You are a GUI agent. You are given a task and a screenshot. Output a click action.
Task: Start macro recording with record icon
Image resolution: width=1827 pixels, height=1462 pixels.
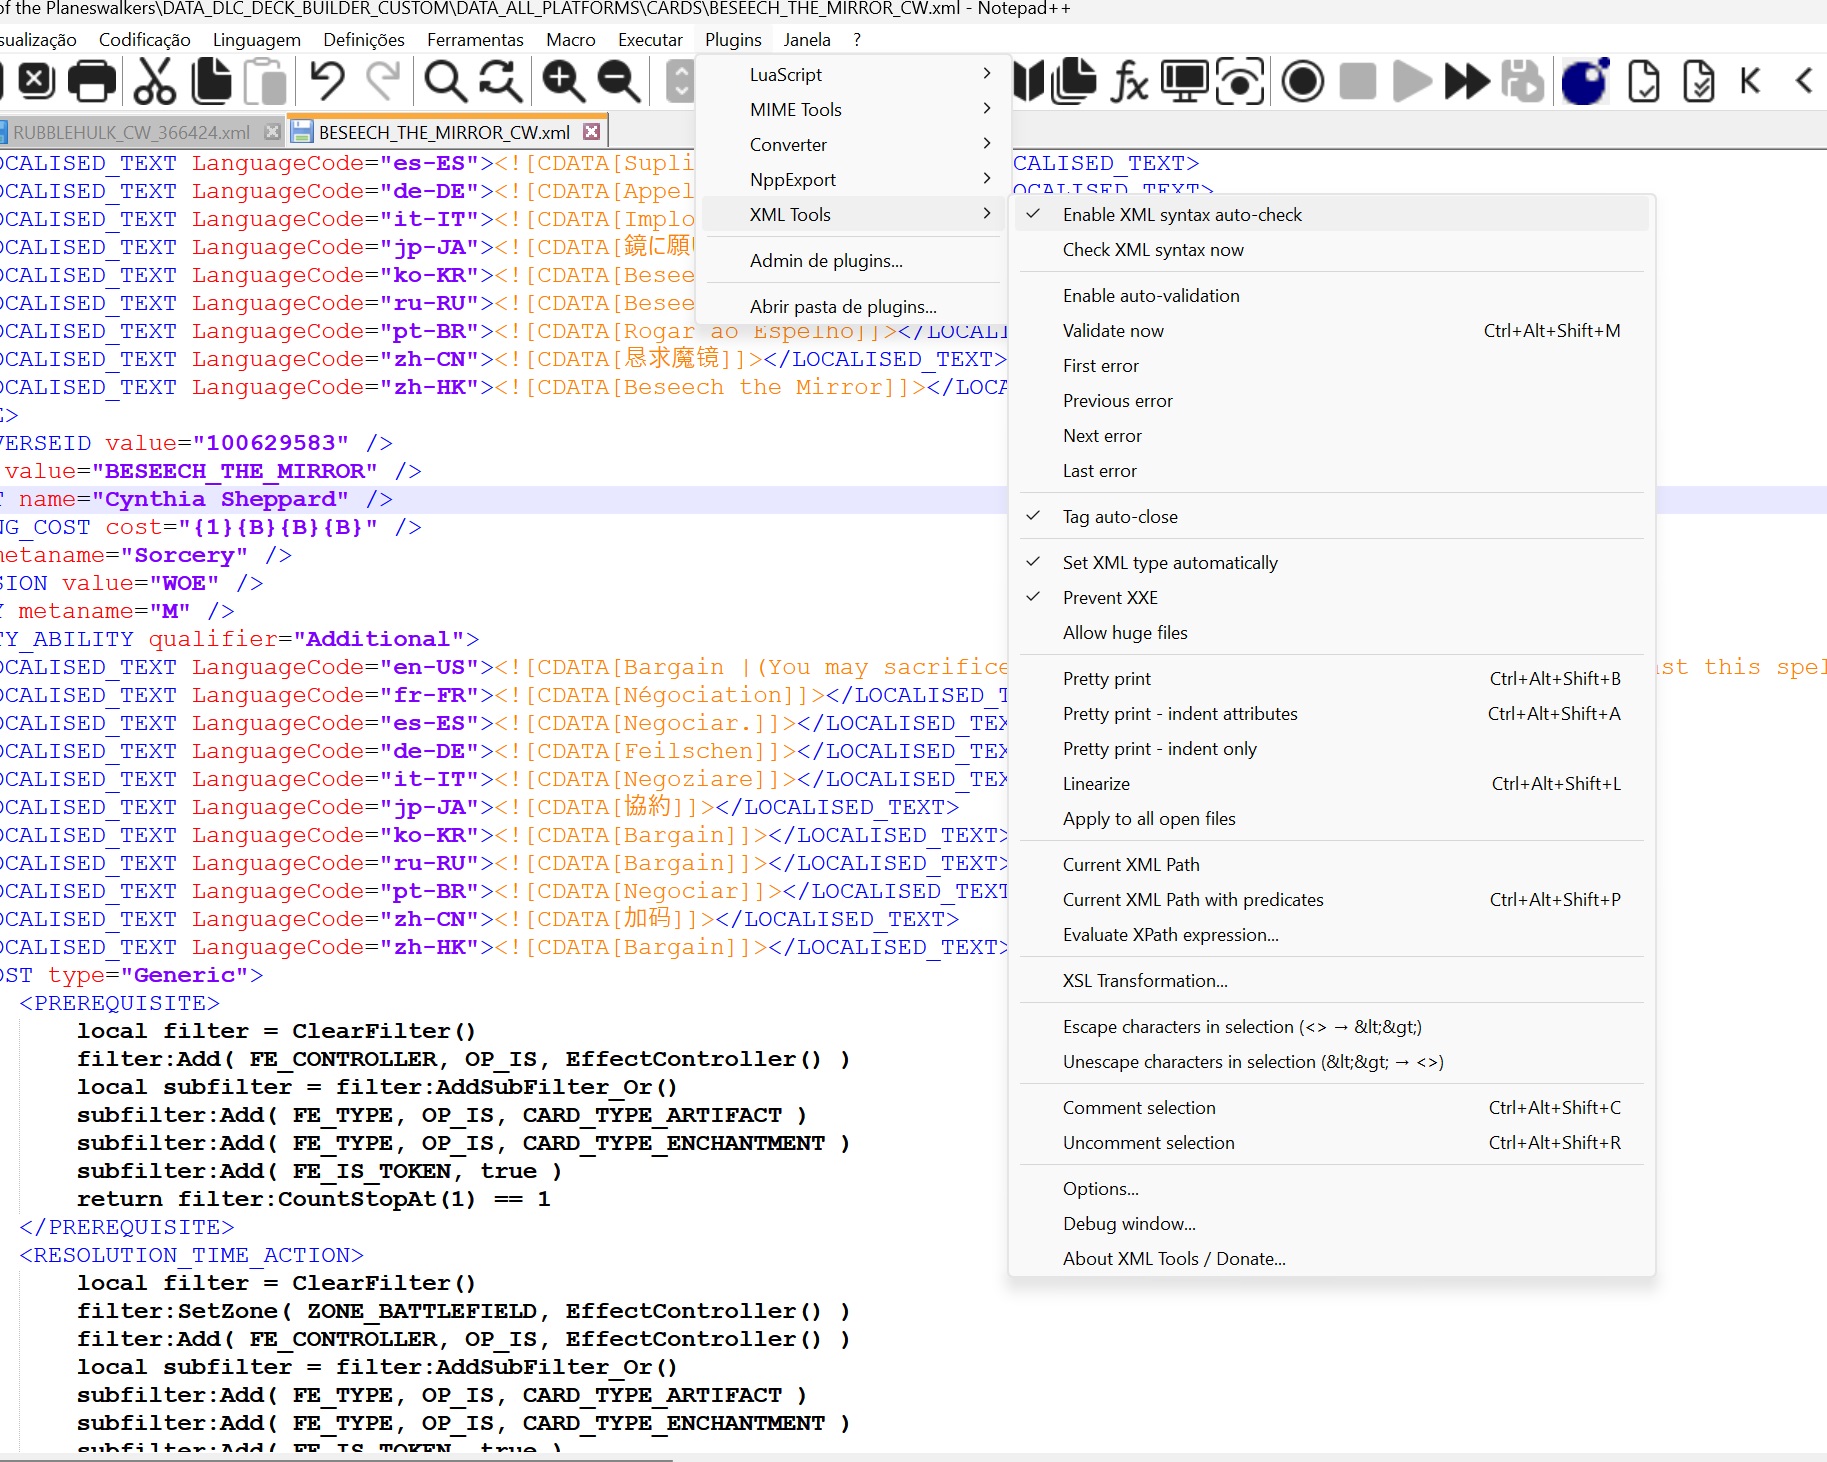1302,82
